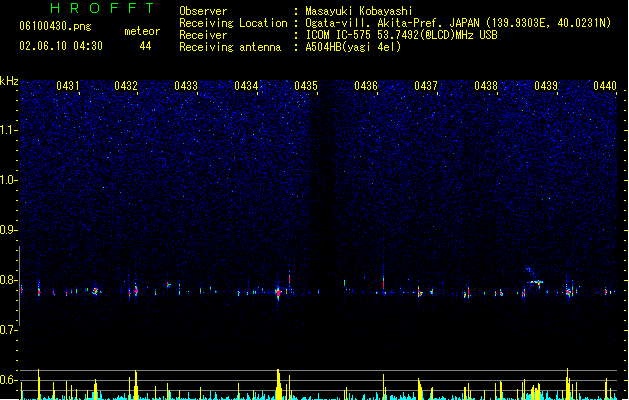The width and height of the screenshot is (629, 400).
Task: Click the 0.8 kHz axis label
Action: click(8, 280)
